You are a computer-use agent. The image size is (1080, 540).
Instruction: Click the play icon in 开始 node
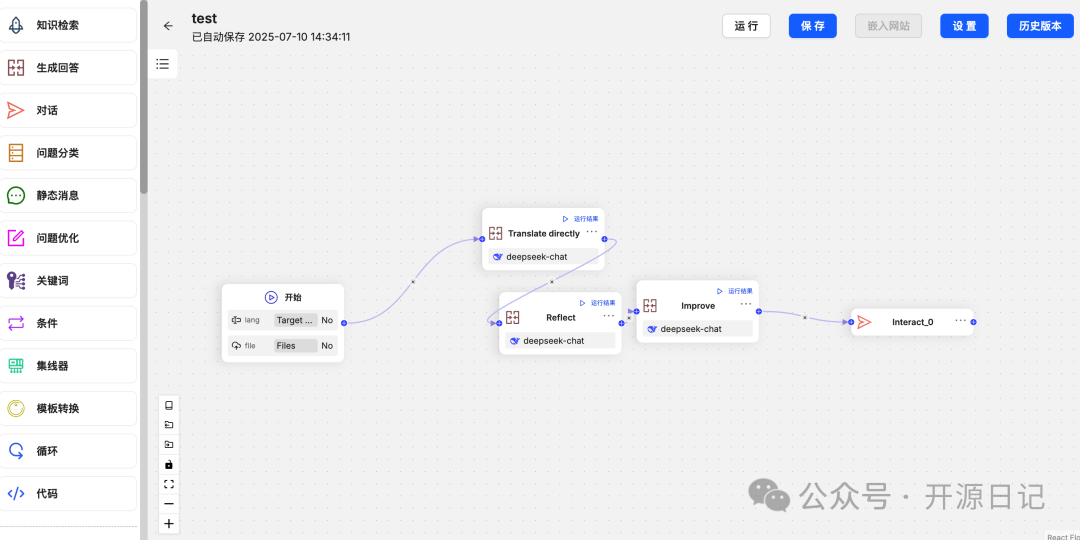(x=271, y=298)
